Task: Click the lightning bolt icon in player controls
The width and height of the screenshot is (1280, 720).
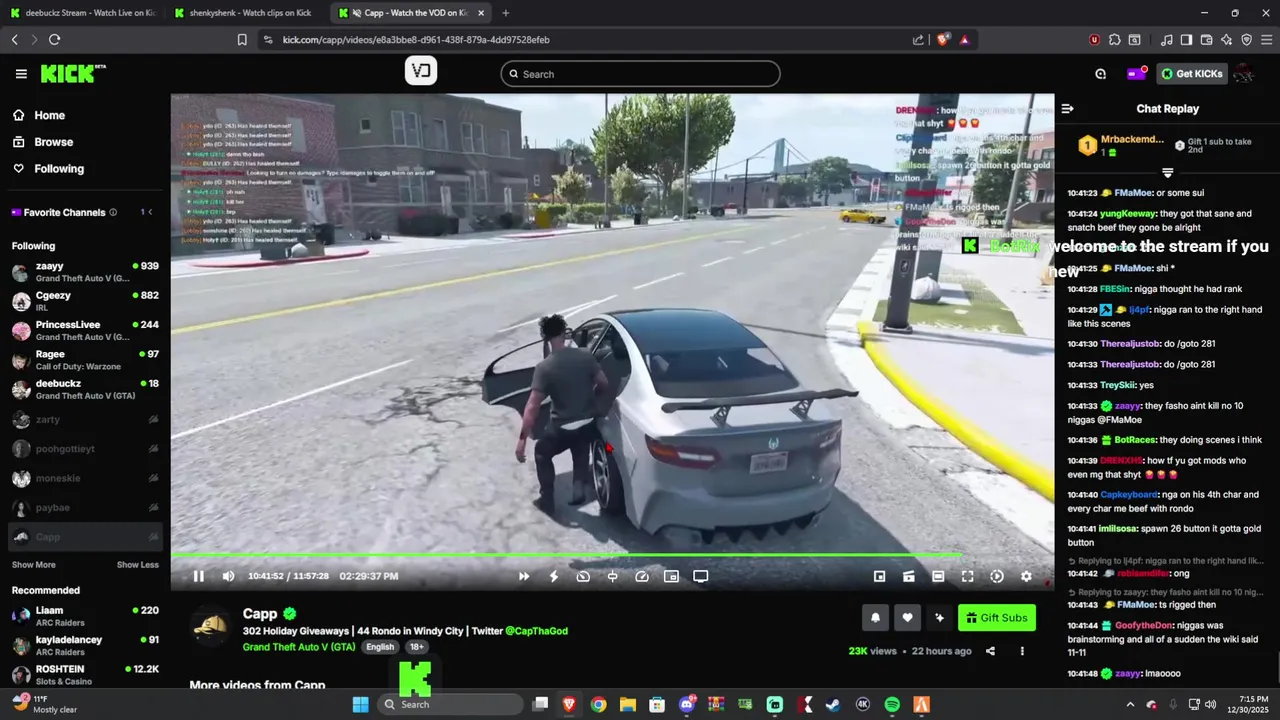Action: coord(554,576)
